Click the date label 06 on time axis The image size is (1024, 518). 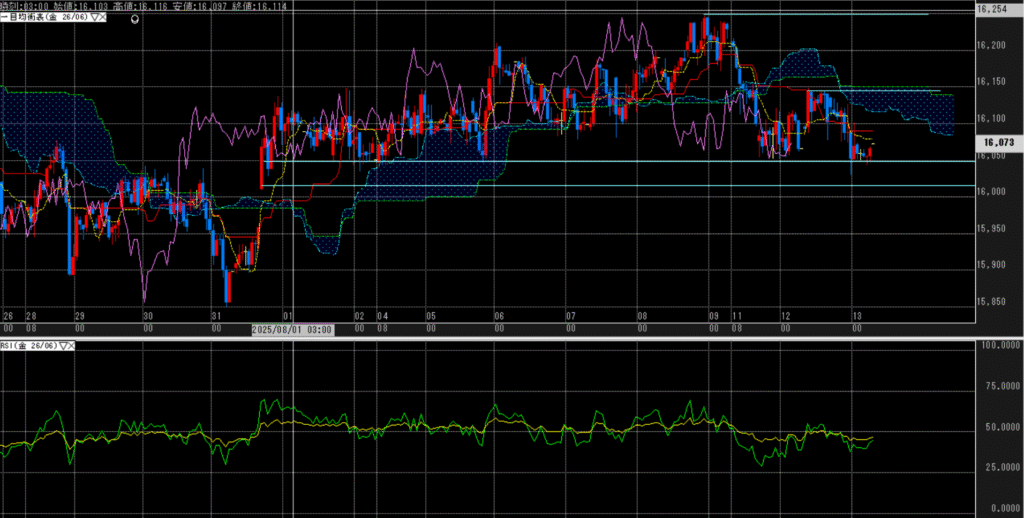[500, 316]
